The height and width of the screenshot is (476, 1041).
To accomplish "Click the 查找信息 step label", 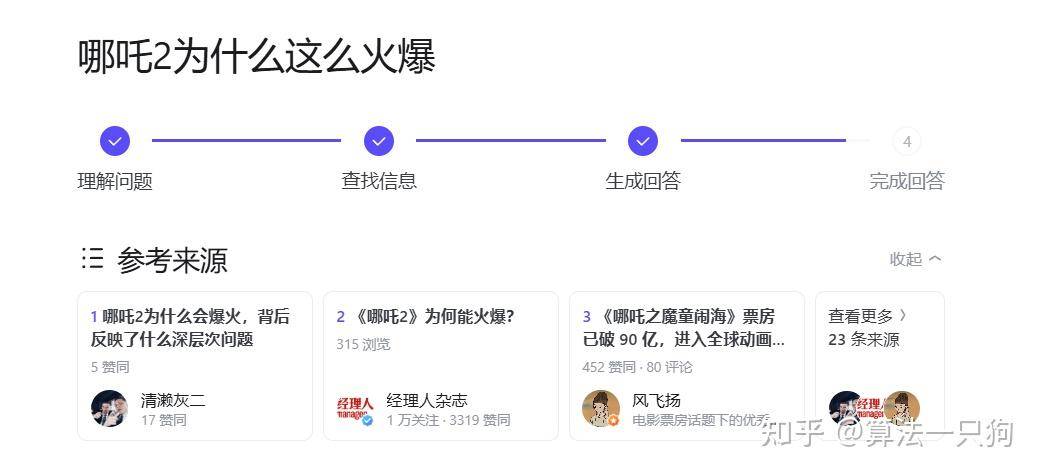I will click(x=379, y=181).
